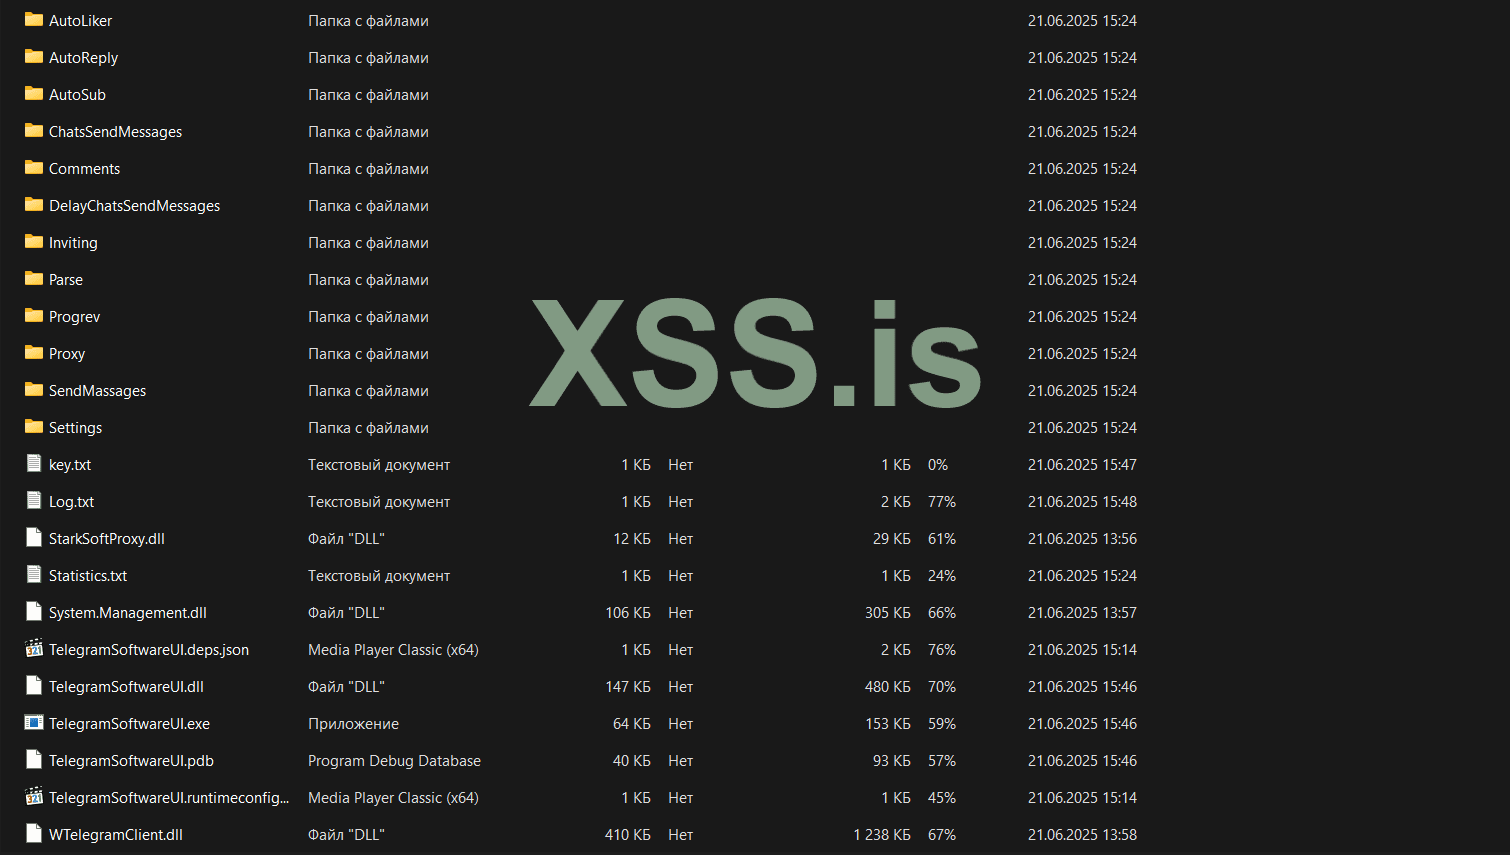Click the 0% ratio in key.txt row

938,465
